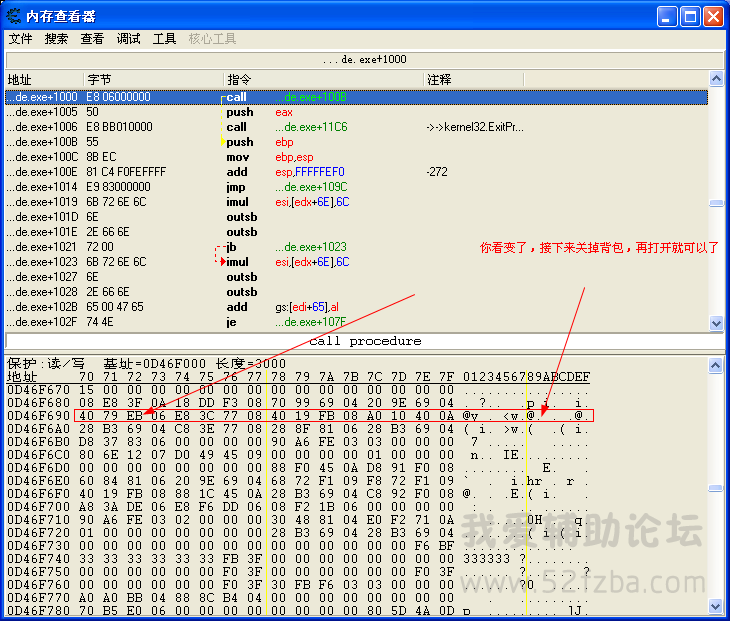730x621 pixels.
Task: Click the ...de.exe+1000 address bar
Action: click(364, 60)
